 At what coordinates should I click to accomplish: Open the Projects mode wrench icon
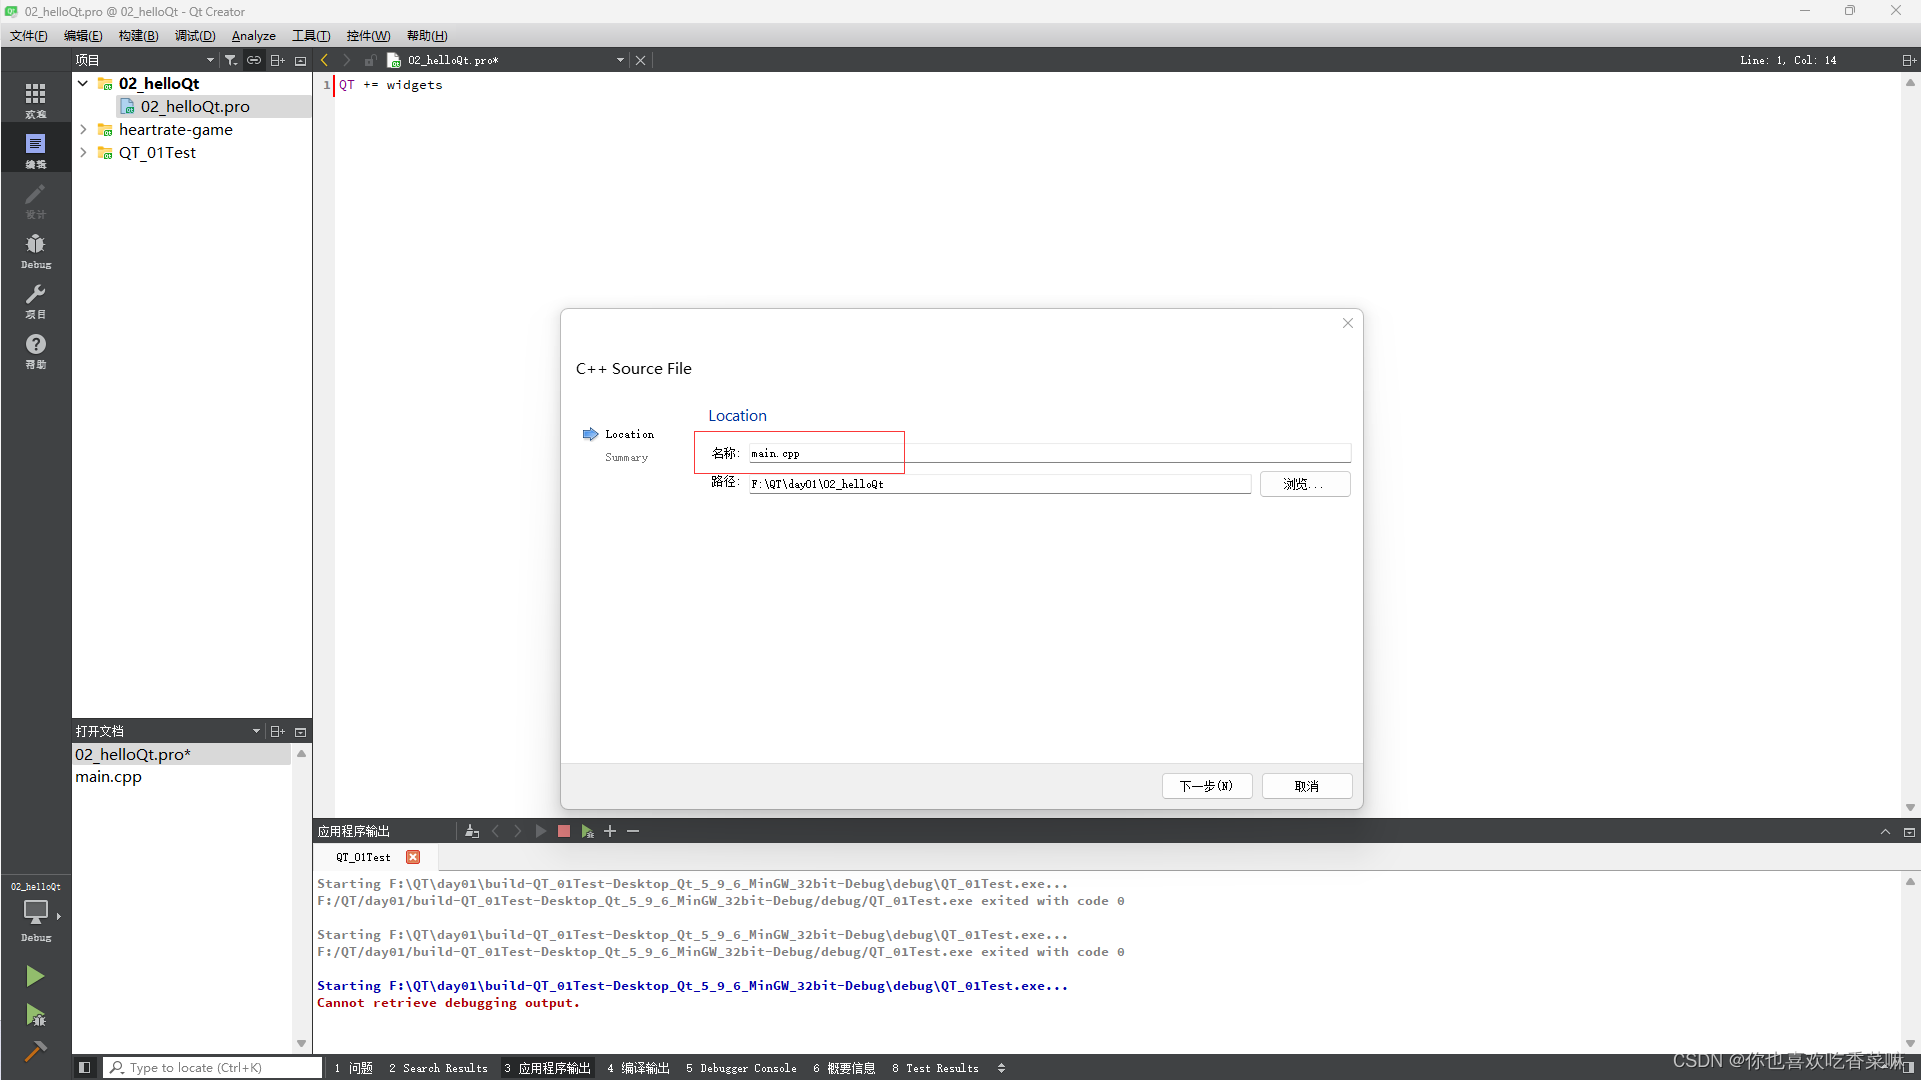click(35, 300)
